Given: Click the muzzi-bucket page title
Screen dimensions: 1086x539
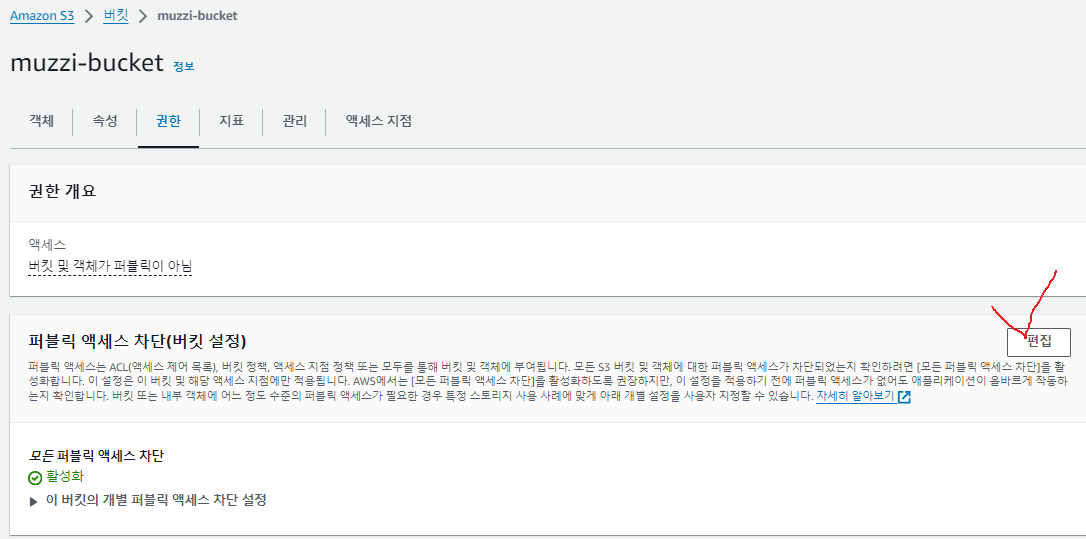Looking at the screenshot, I should click(87, 63).
